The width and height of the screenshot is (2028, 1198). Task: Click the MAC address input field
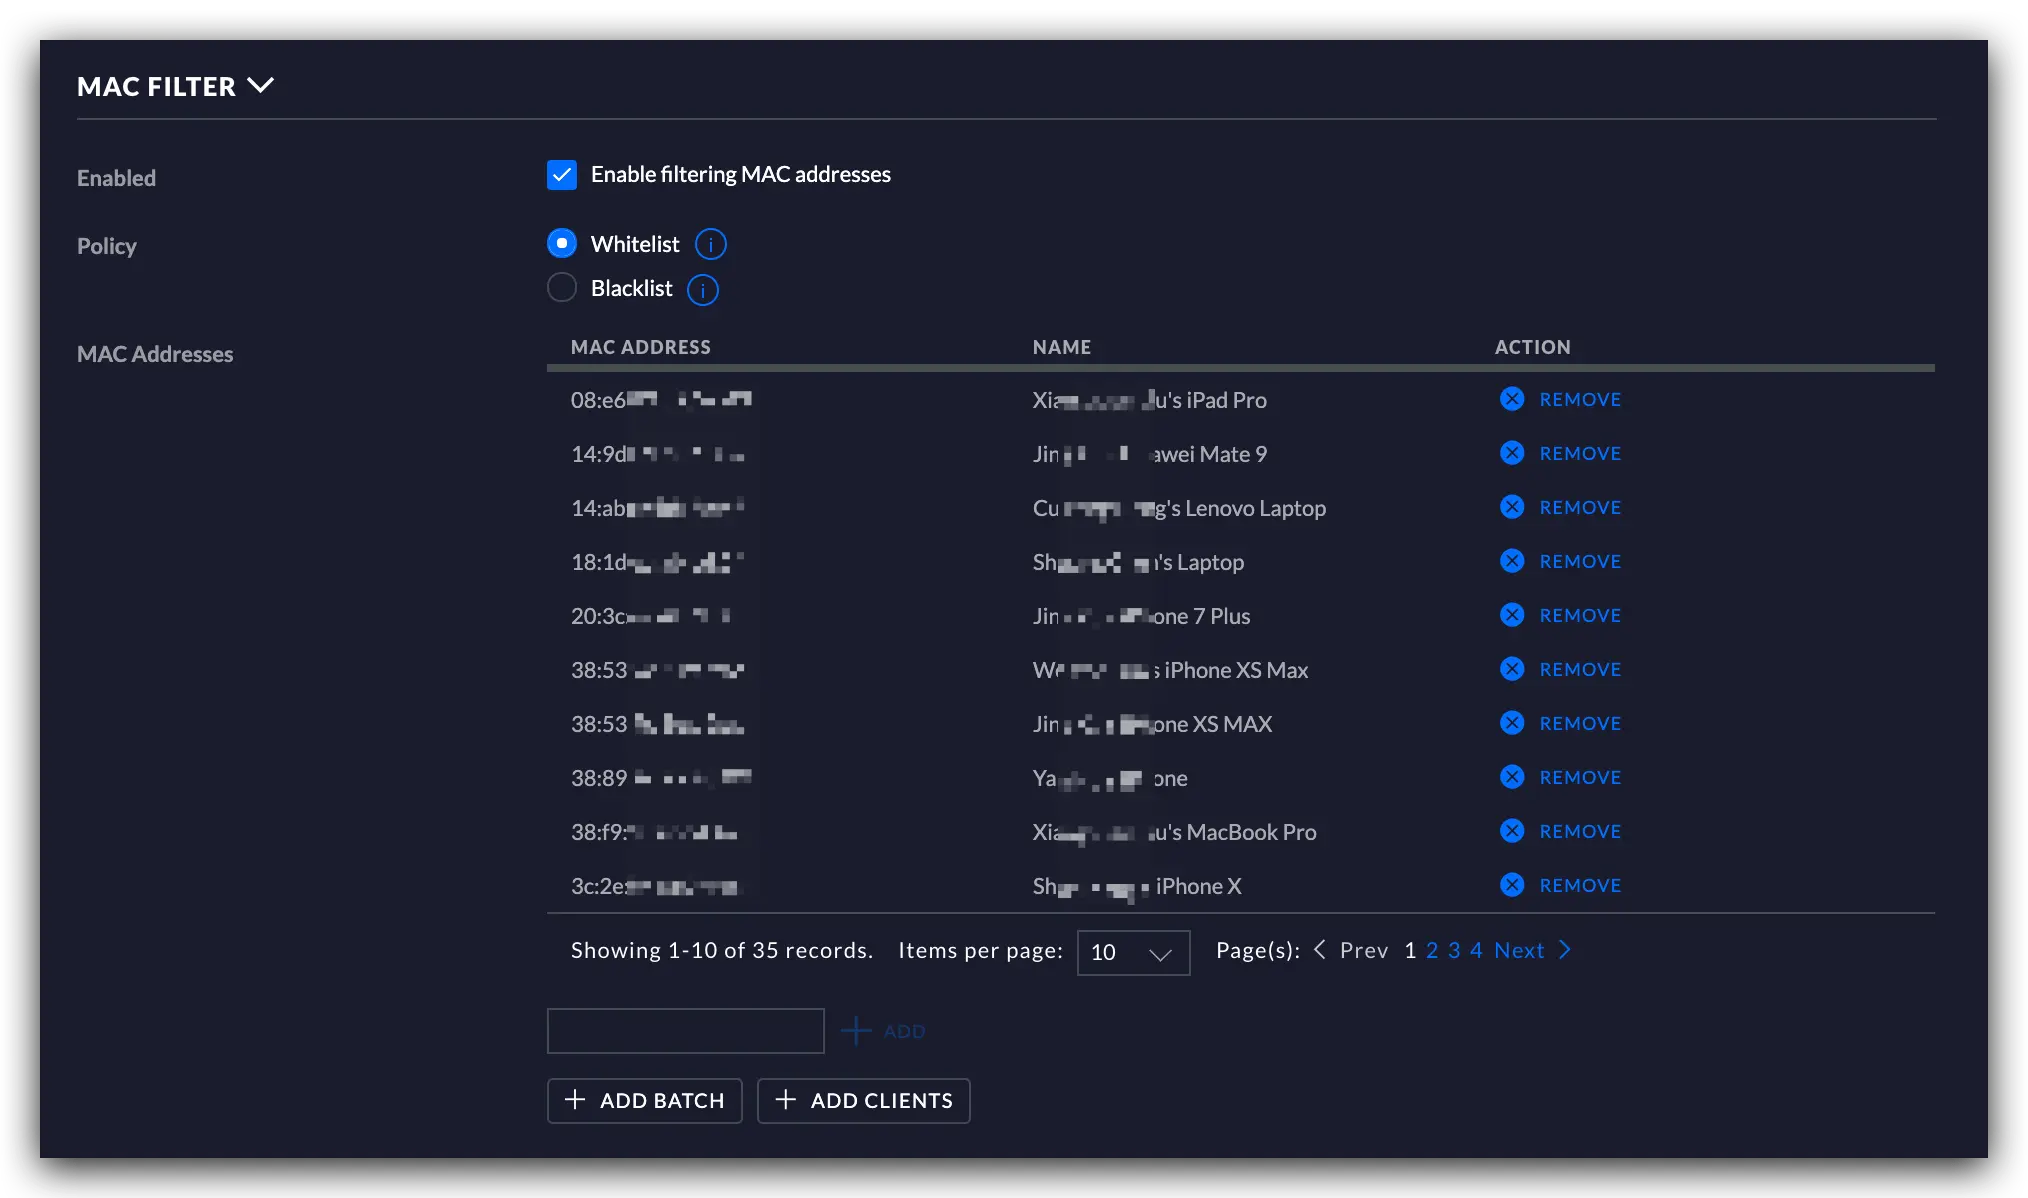tap(685, 1030)
